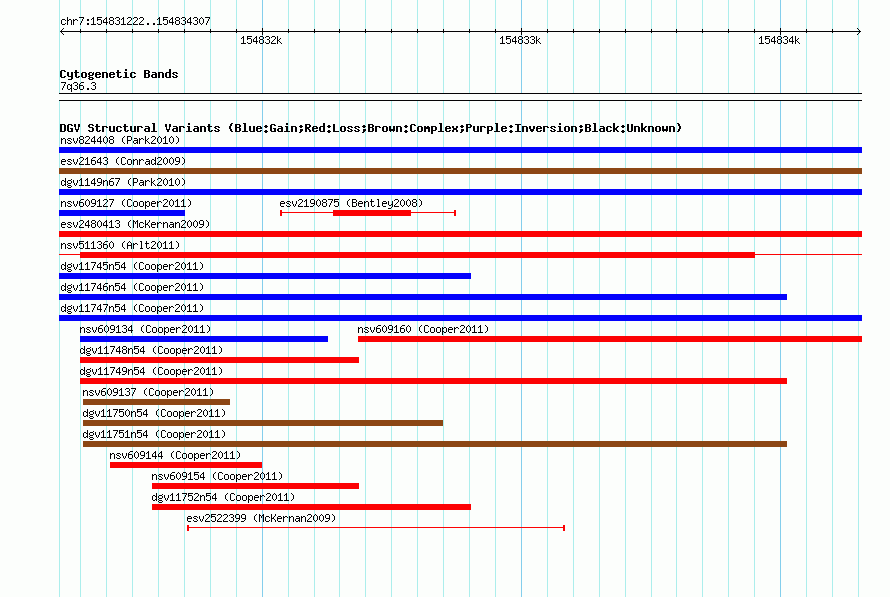Click the chr7:154831222..154834307 coordinate label
The image size is (890, 597).
point(135,21)
